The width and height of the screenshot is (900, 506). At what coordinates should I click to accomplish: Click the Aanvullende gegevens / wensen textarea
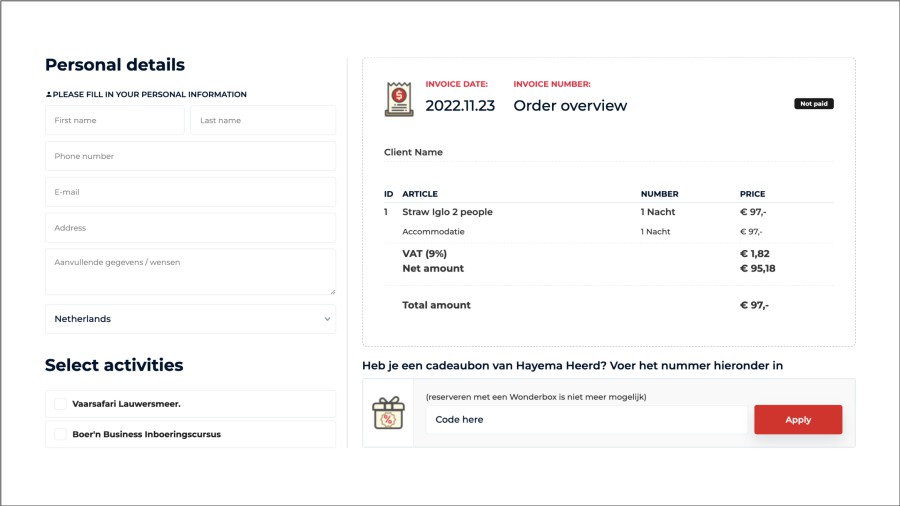pos(190,271)
